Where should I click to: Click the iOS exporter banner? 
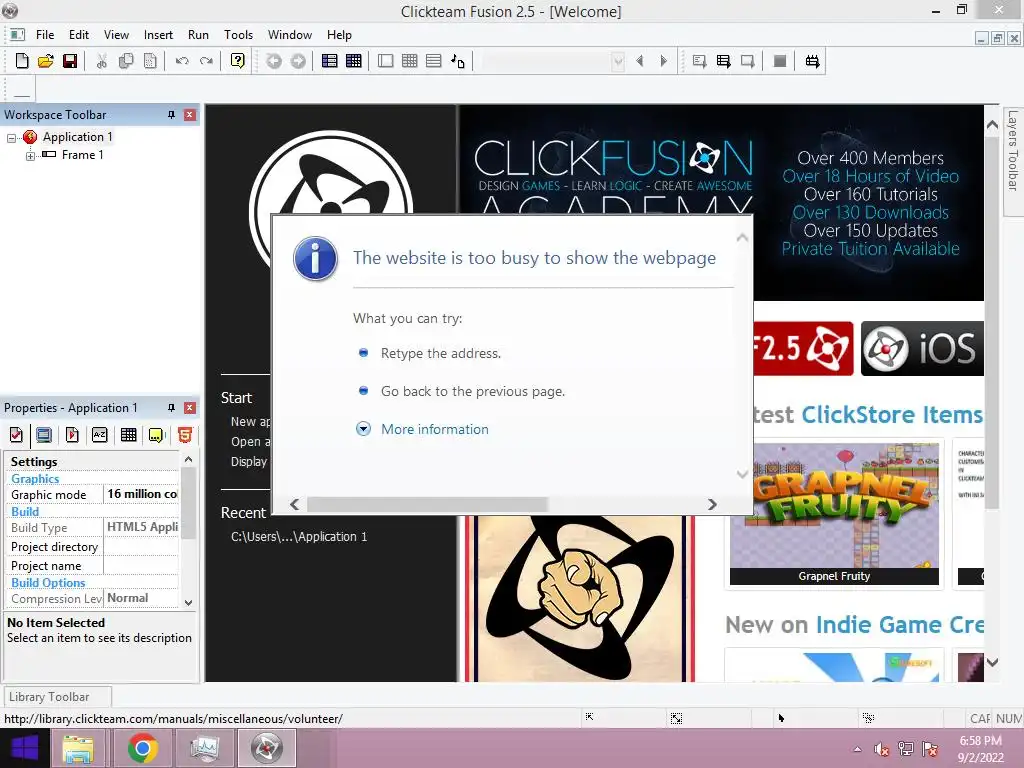tap(922, 348)
